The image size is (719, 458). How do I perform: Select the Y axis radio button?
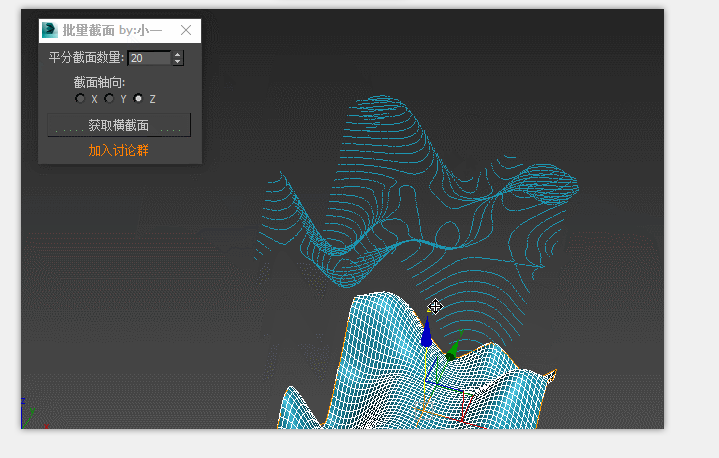pyautogui.click(x=109, y=99)
